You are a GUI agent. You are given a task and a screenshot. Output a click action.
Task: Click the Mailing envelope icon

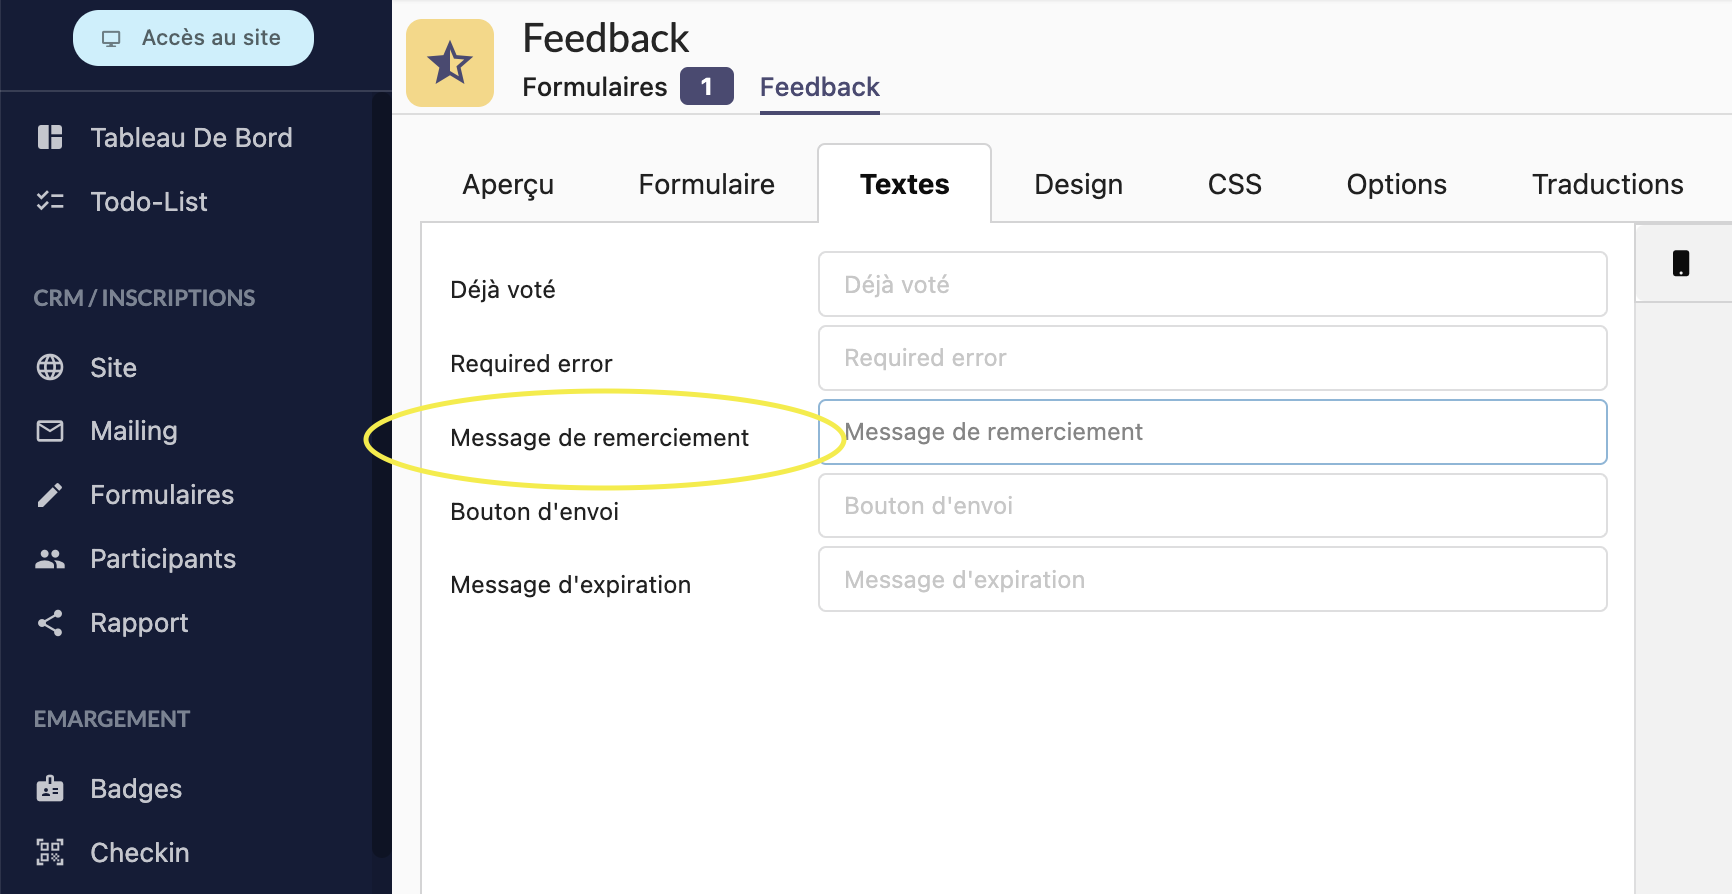(x=50, y=431)
